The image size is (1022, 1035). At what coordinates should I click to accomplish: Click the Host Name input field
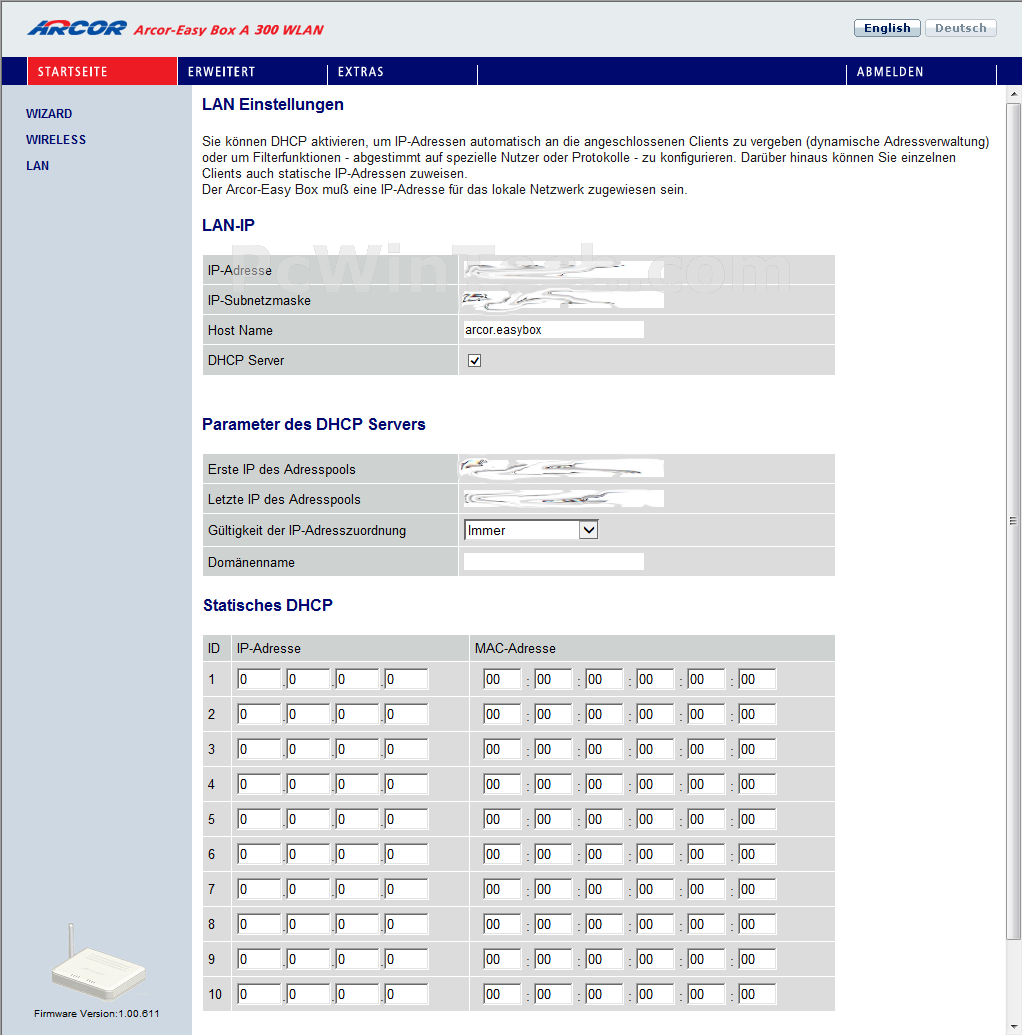click(553, 329)
